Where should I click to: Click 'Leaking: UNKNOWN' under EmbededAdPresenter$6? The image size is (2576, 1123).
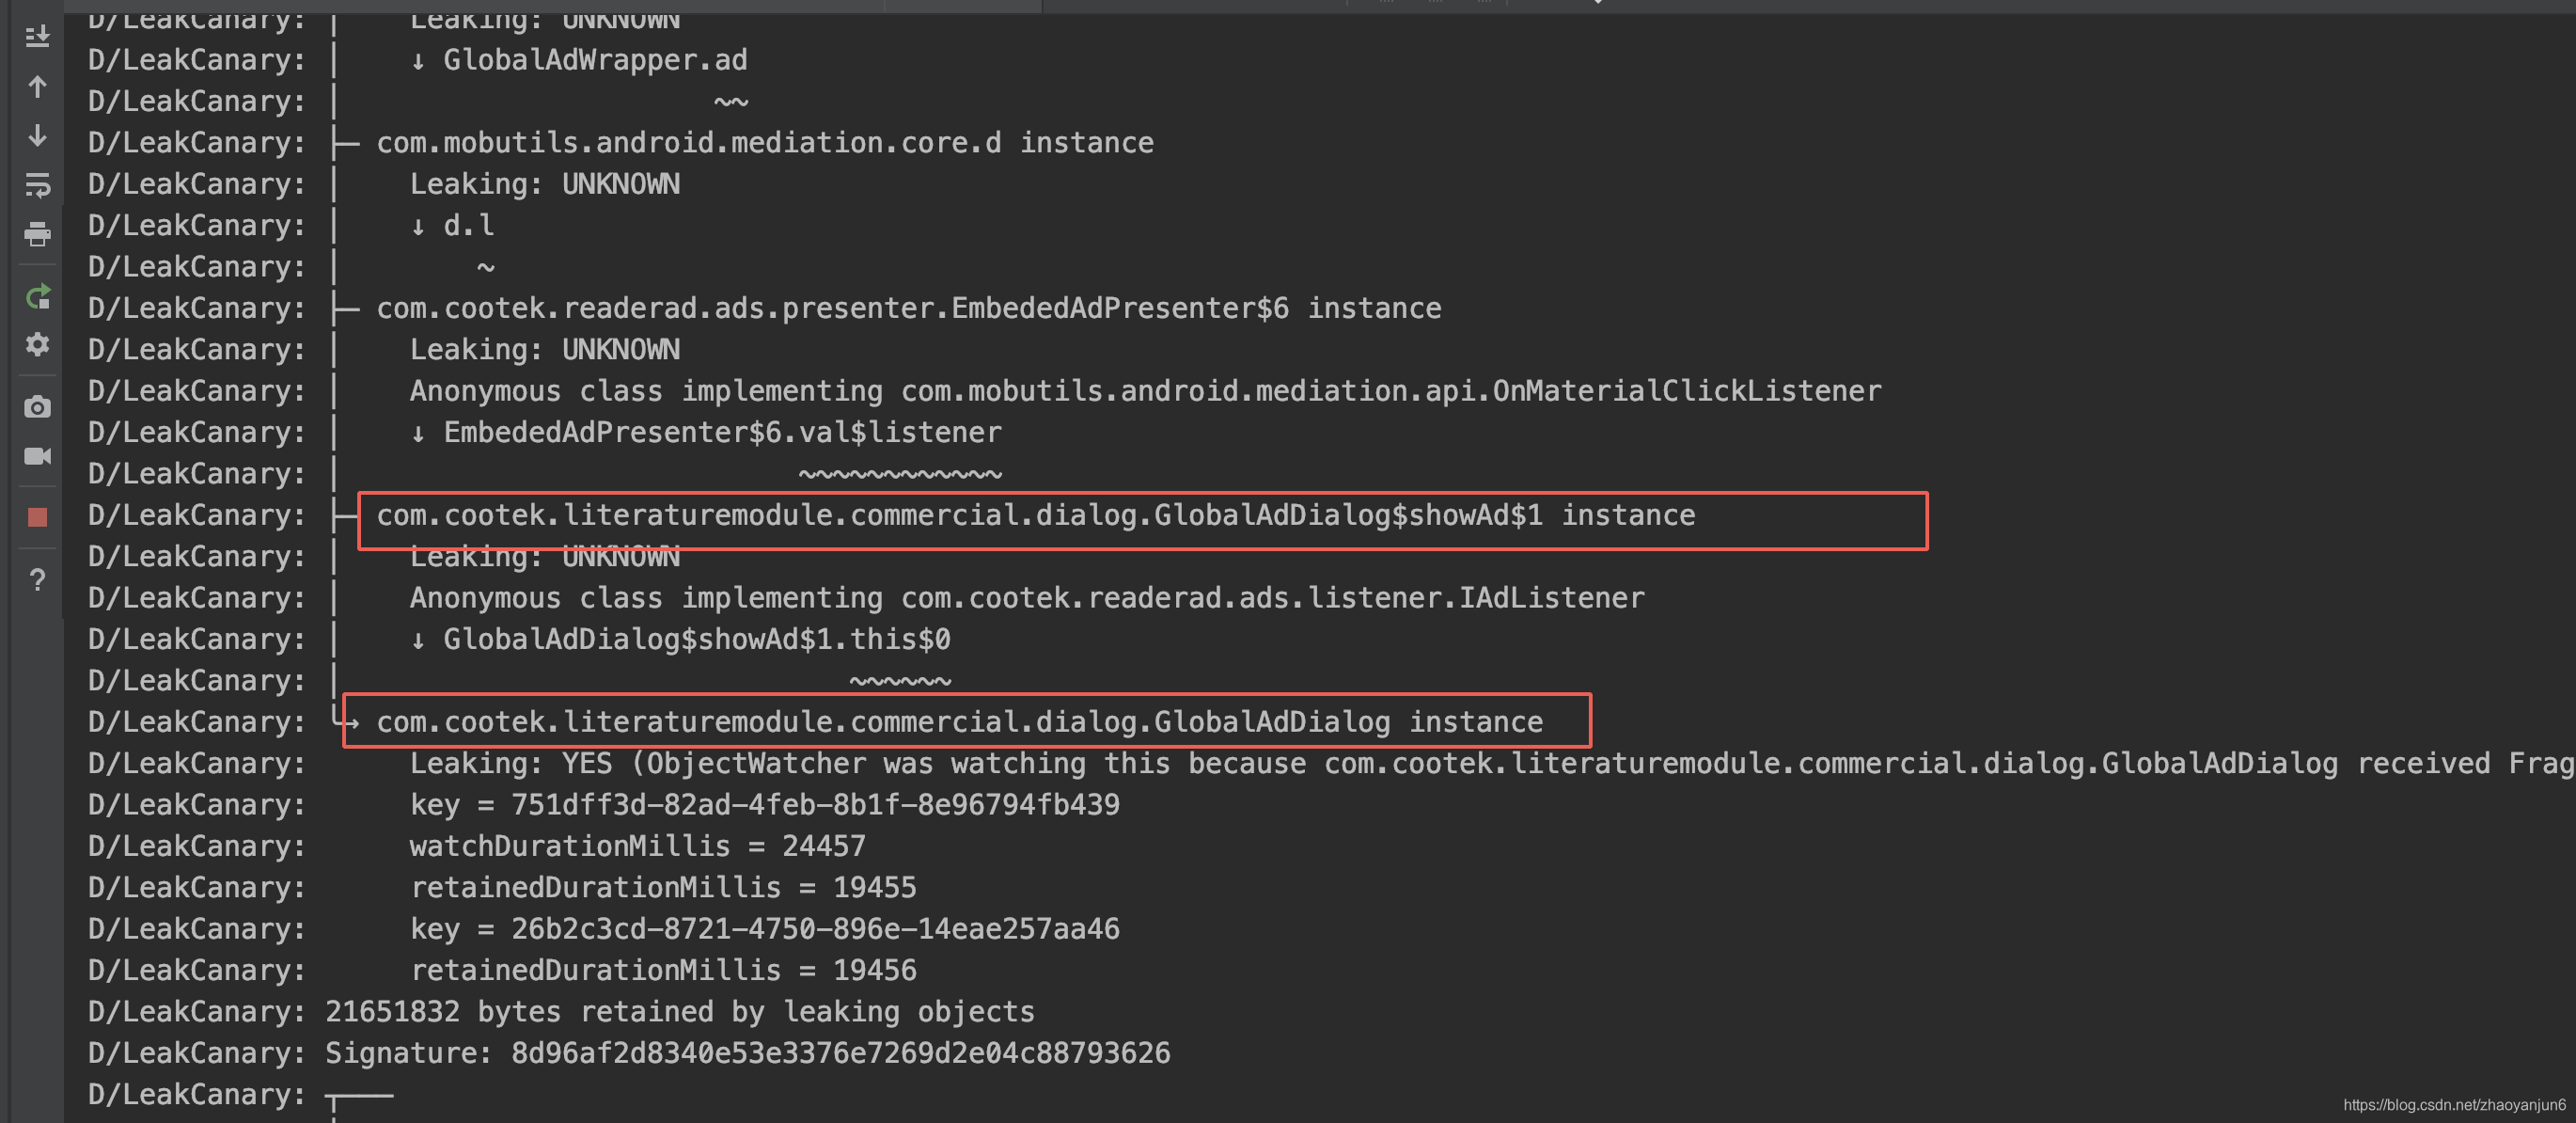click(x=545, y=350)
